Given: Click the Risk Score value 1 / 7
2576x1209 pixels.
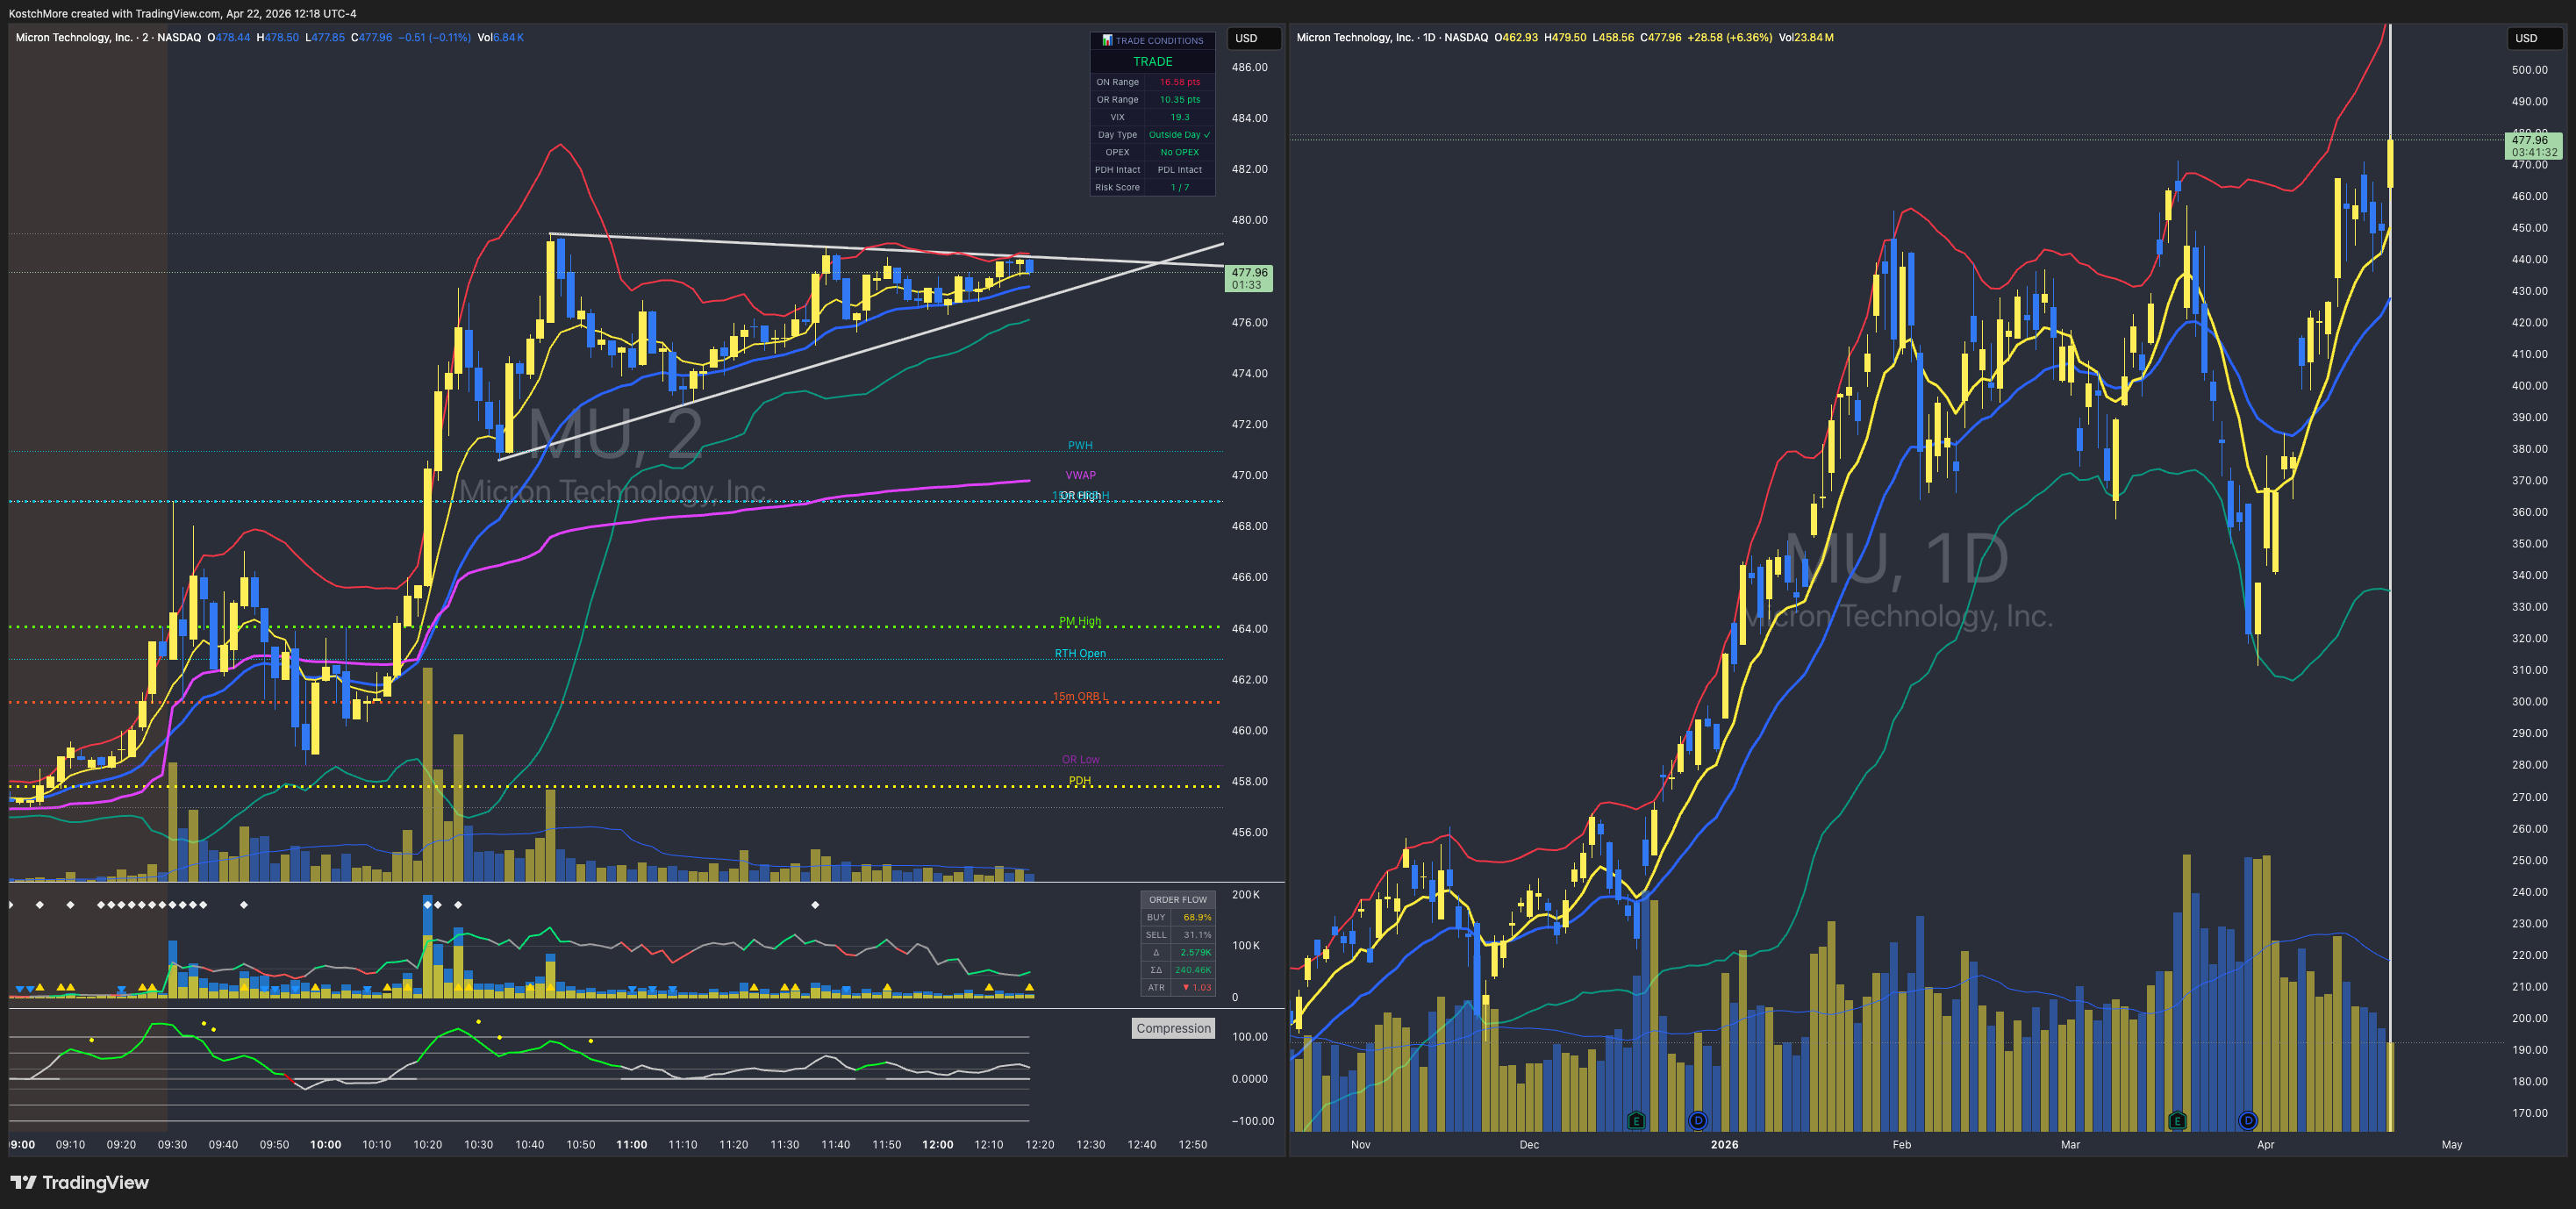Looking at the screenshot, I should (1180, 187).
